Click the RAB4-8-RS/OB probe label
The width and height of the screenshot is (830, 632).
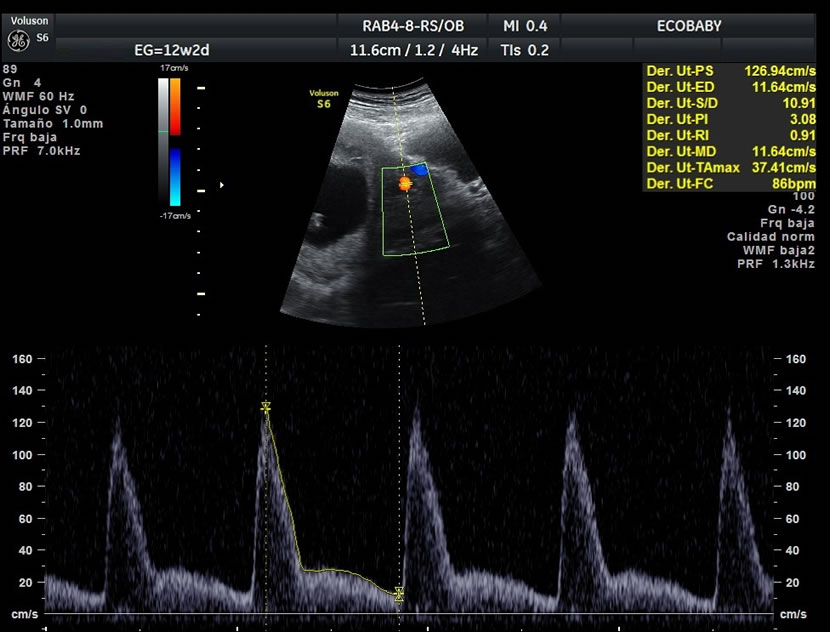click(411, 26)
